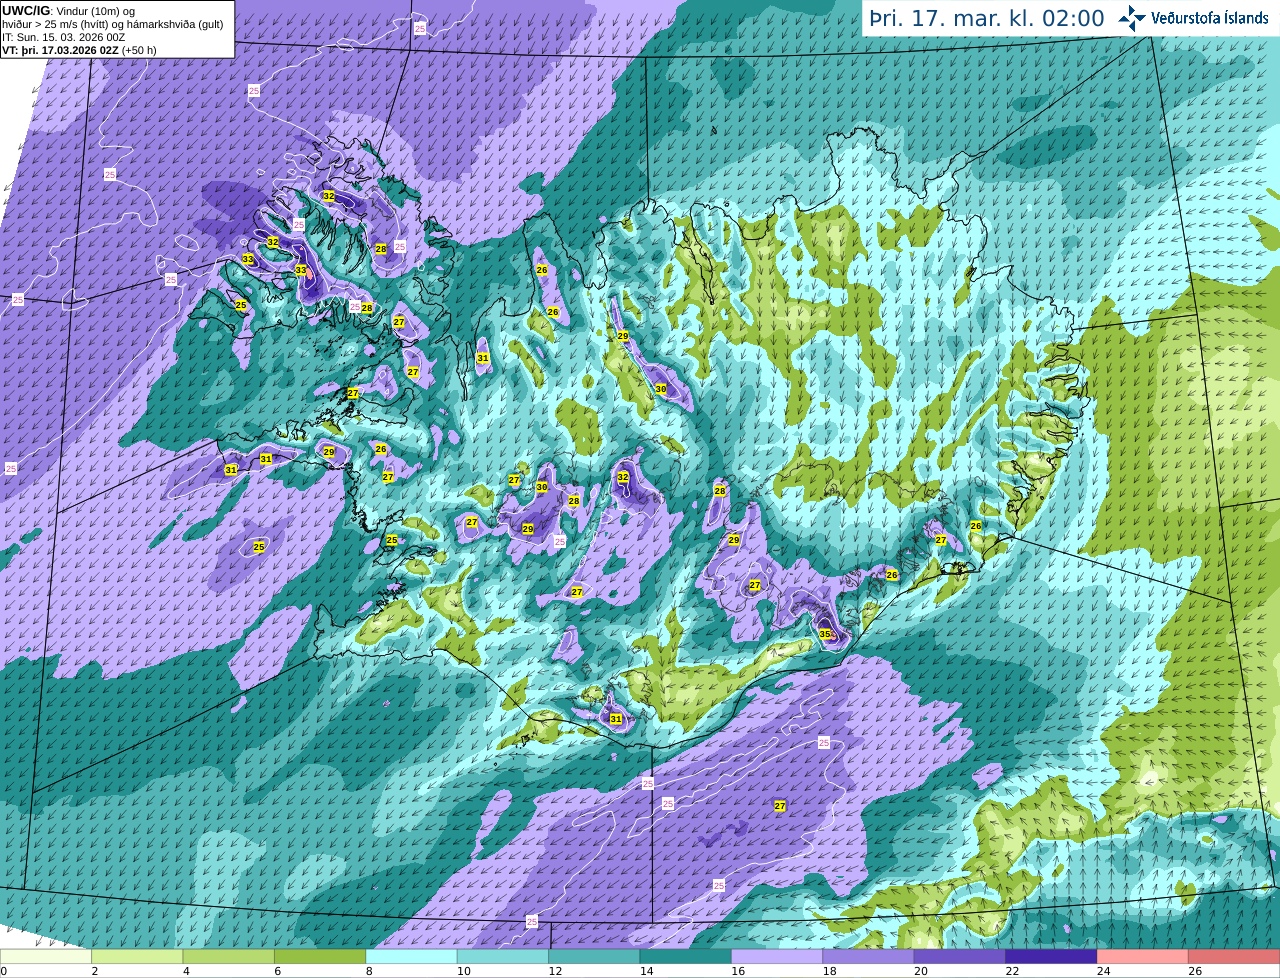Image resolution: width=1280 pixels, height=978 pixels.
Task: Click the Veðurstofa Íslands name text
Action: pos(1210,18)
